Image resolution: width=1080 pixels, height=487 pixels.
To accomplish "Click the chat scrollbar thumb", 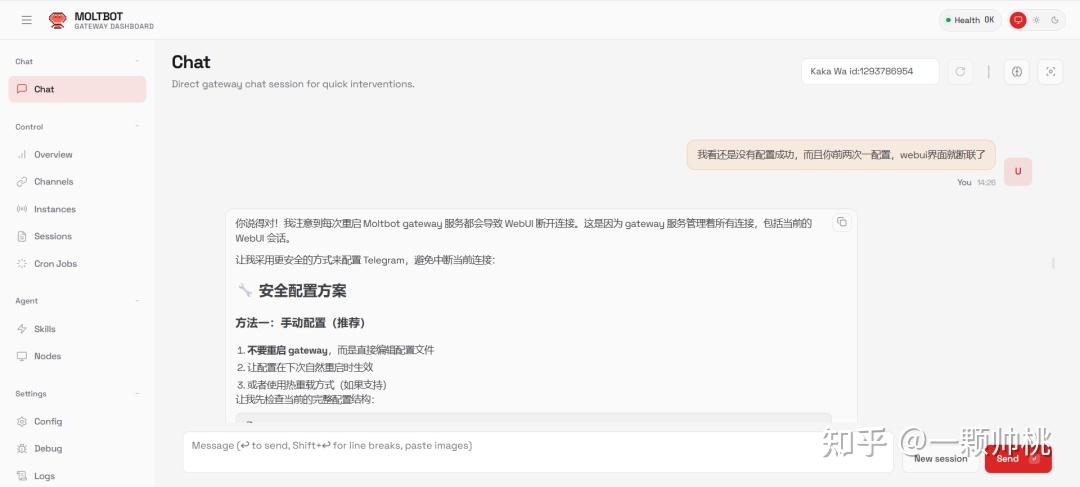I will [x=1052, y=263].
